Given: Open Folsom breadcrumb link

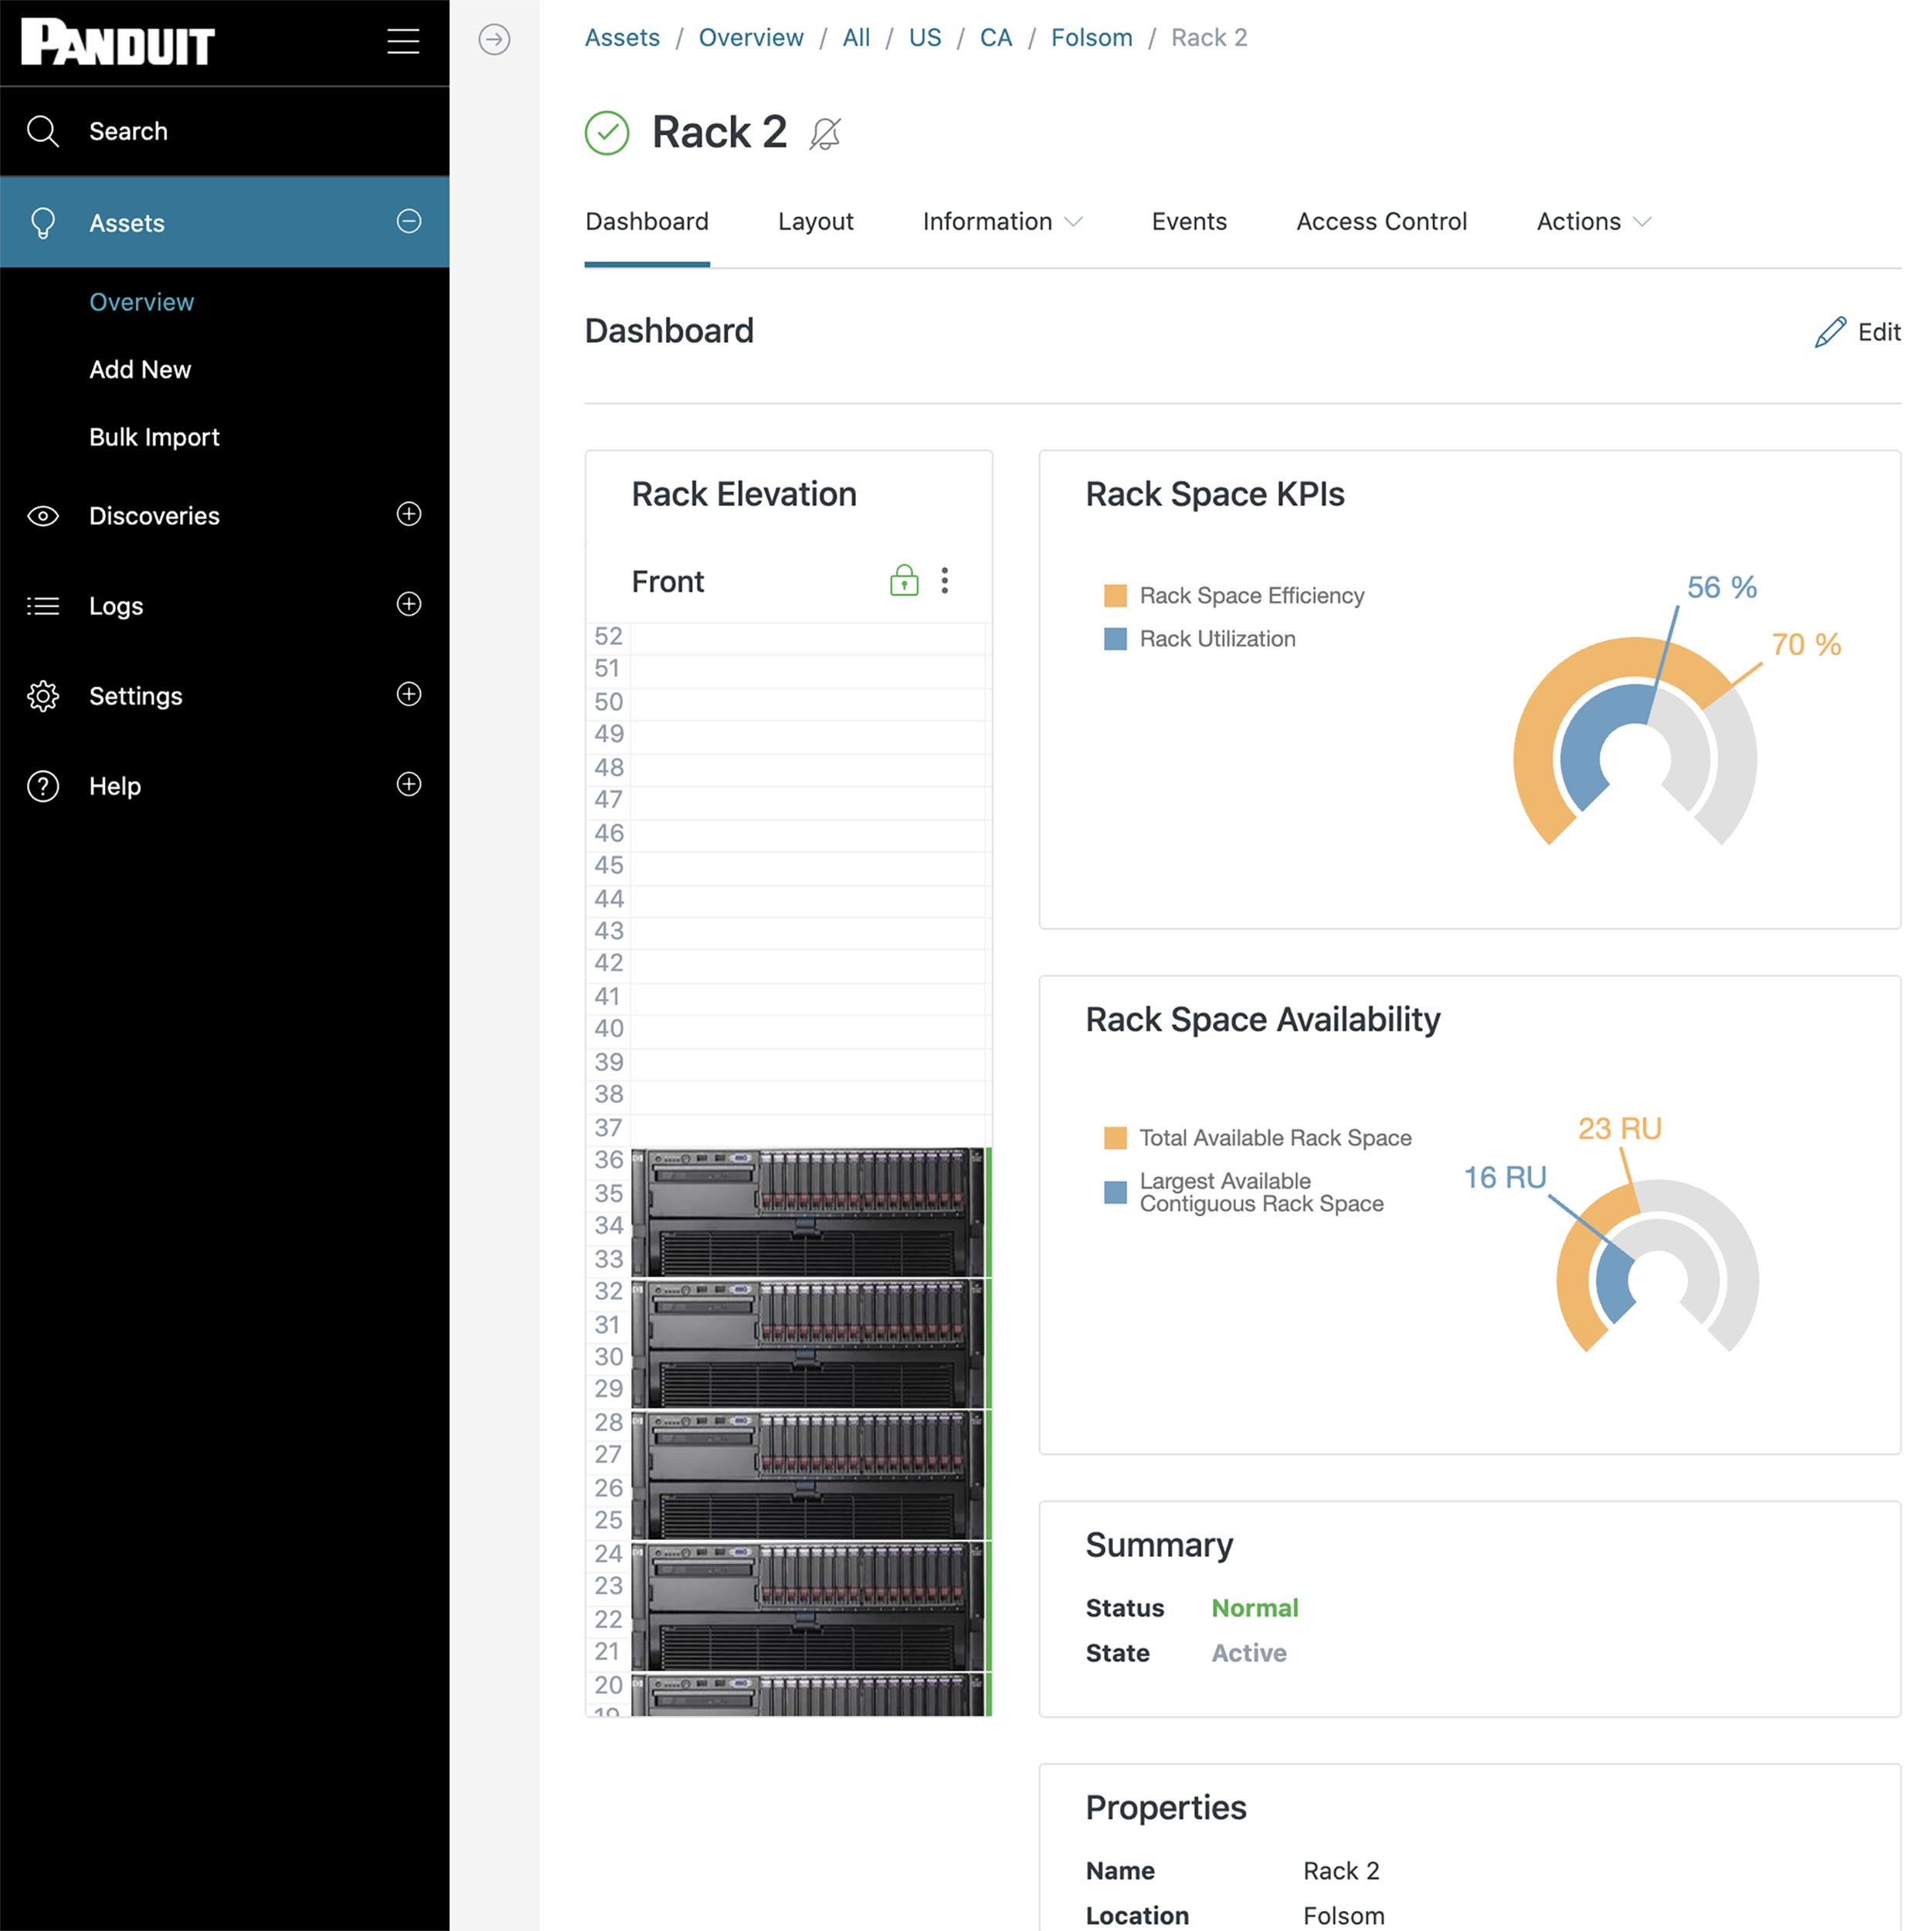Looking at the screenshot, I should 1091,37.
